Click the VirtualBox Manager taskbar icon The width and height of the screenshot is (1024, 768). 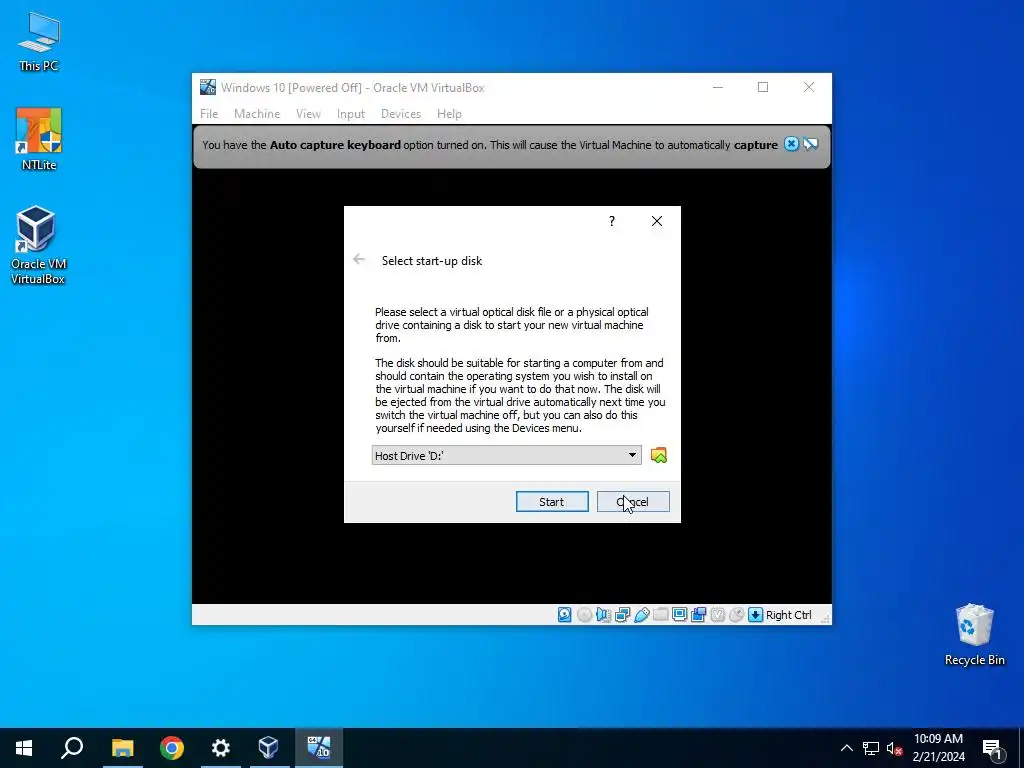click(269, 748)
